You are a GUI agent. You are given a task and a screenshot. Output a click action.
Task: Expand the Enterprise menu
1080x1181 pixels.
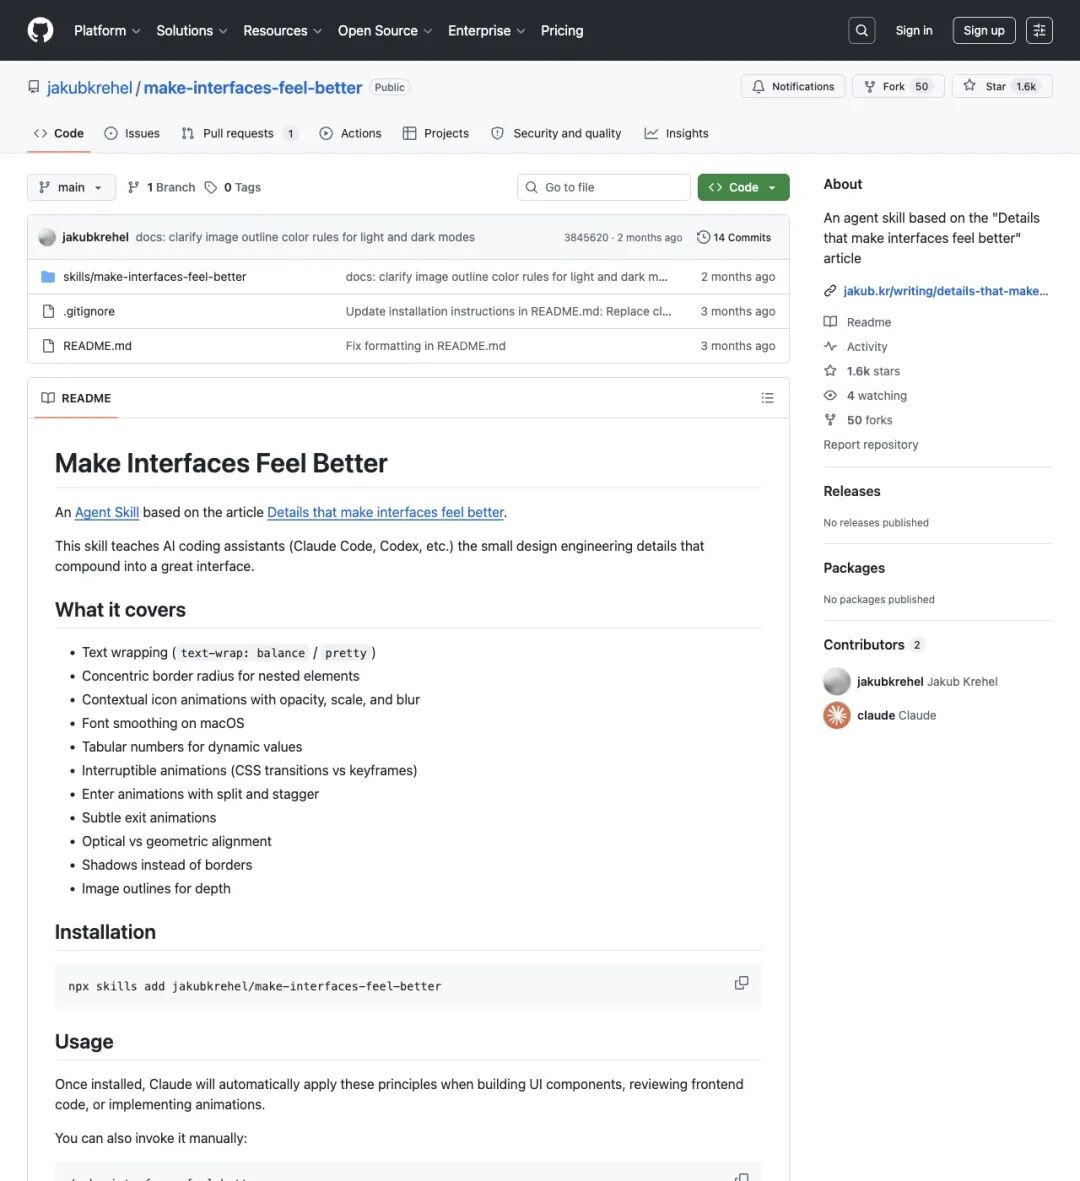[486, 30]
